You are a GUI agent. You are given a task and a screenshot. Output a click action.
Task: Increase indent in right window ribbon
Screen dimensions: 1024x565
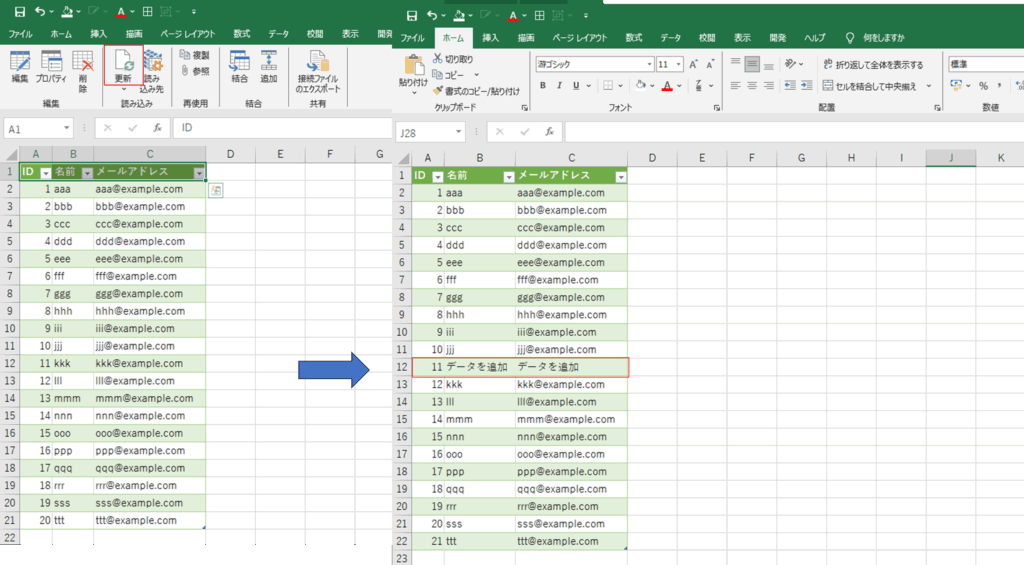[807, 86]
